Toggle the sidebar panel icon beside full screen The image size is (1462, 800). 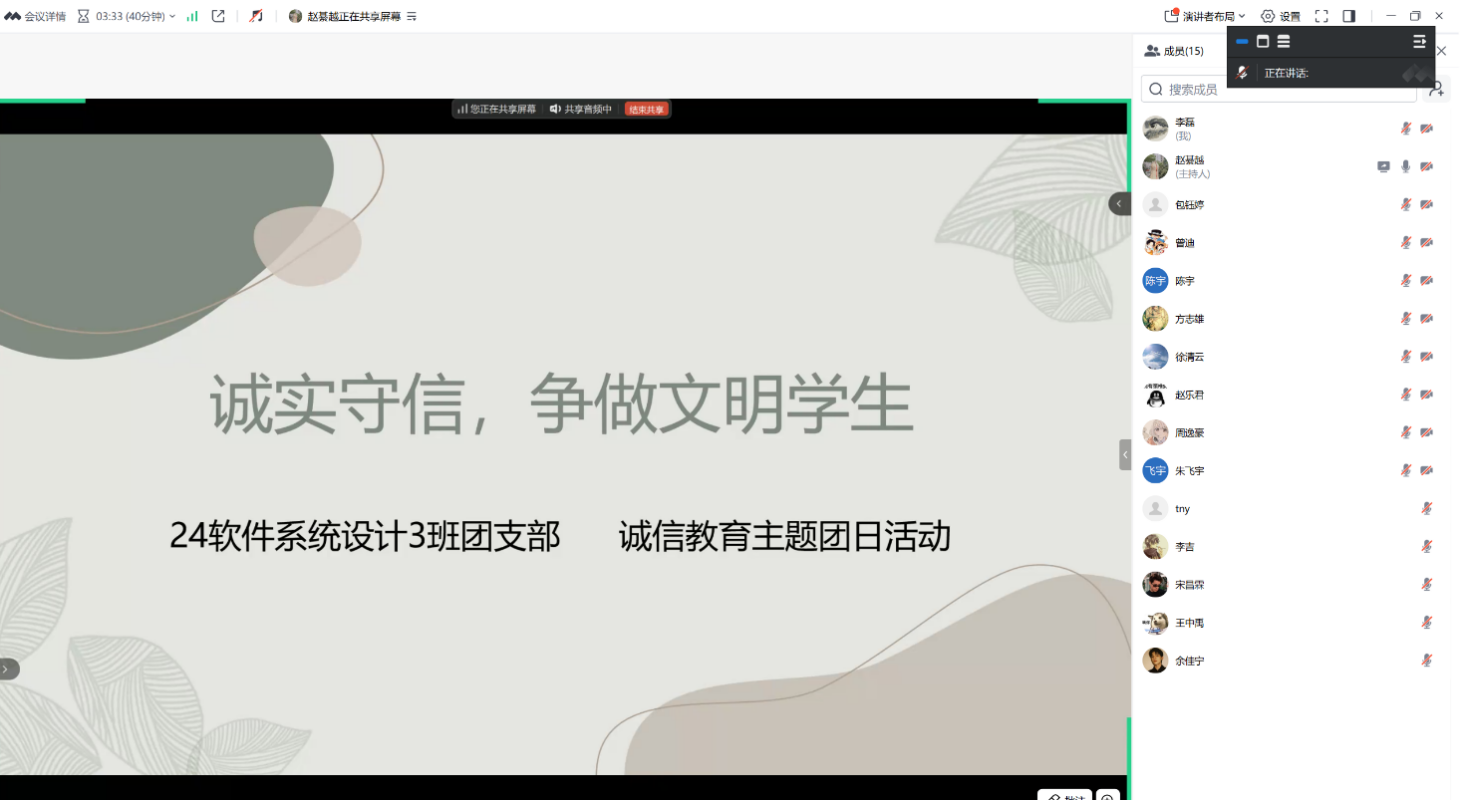click(x=1349, y=16)
